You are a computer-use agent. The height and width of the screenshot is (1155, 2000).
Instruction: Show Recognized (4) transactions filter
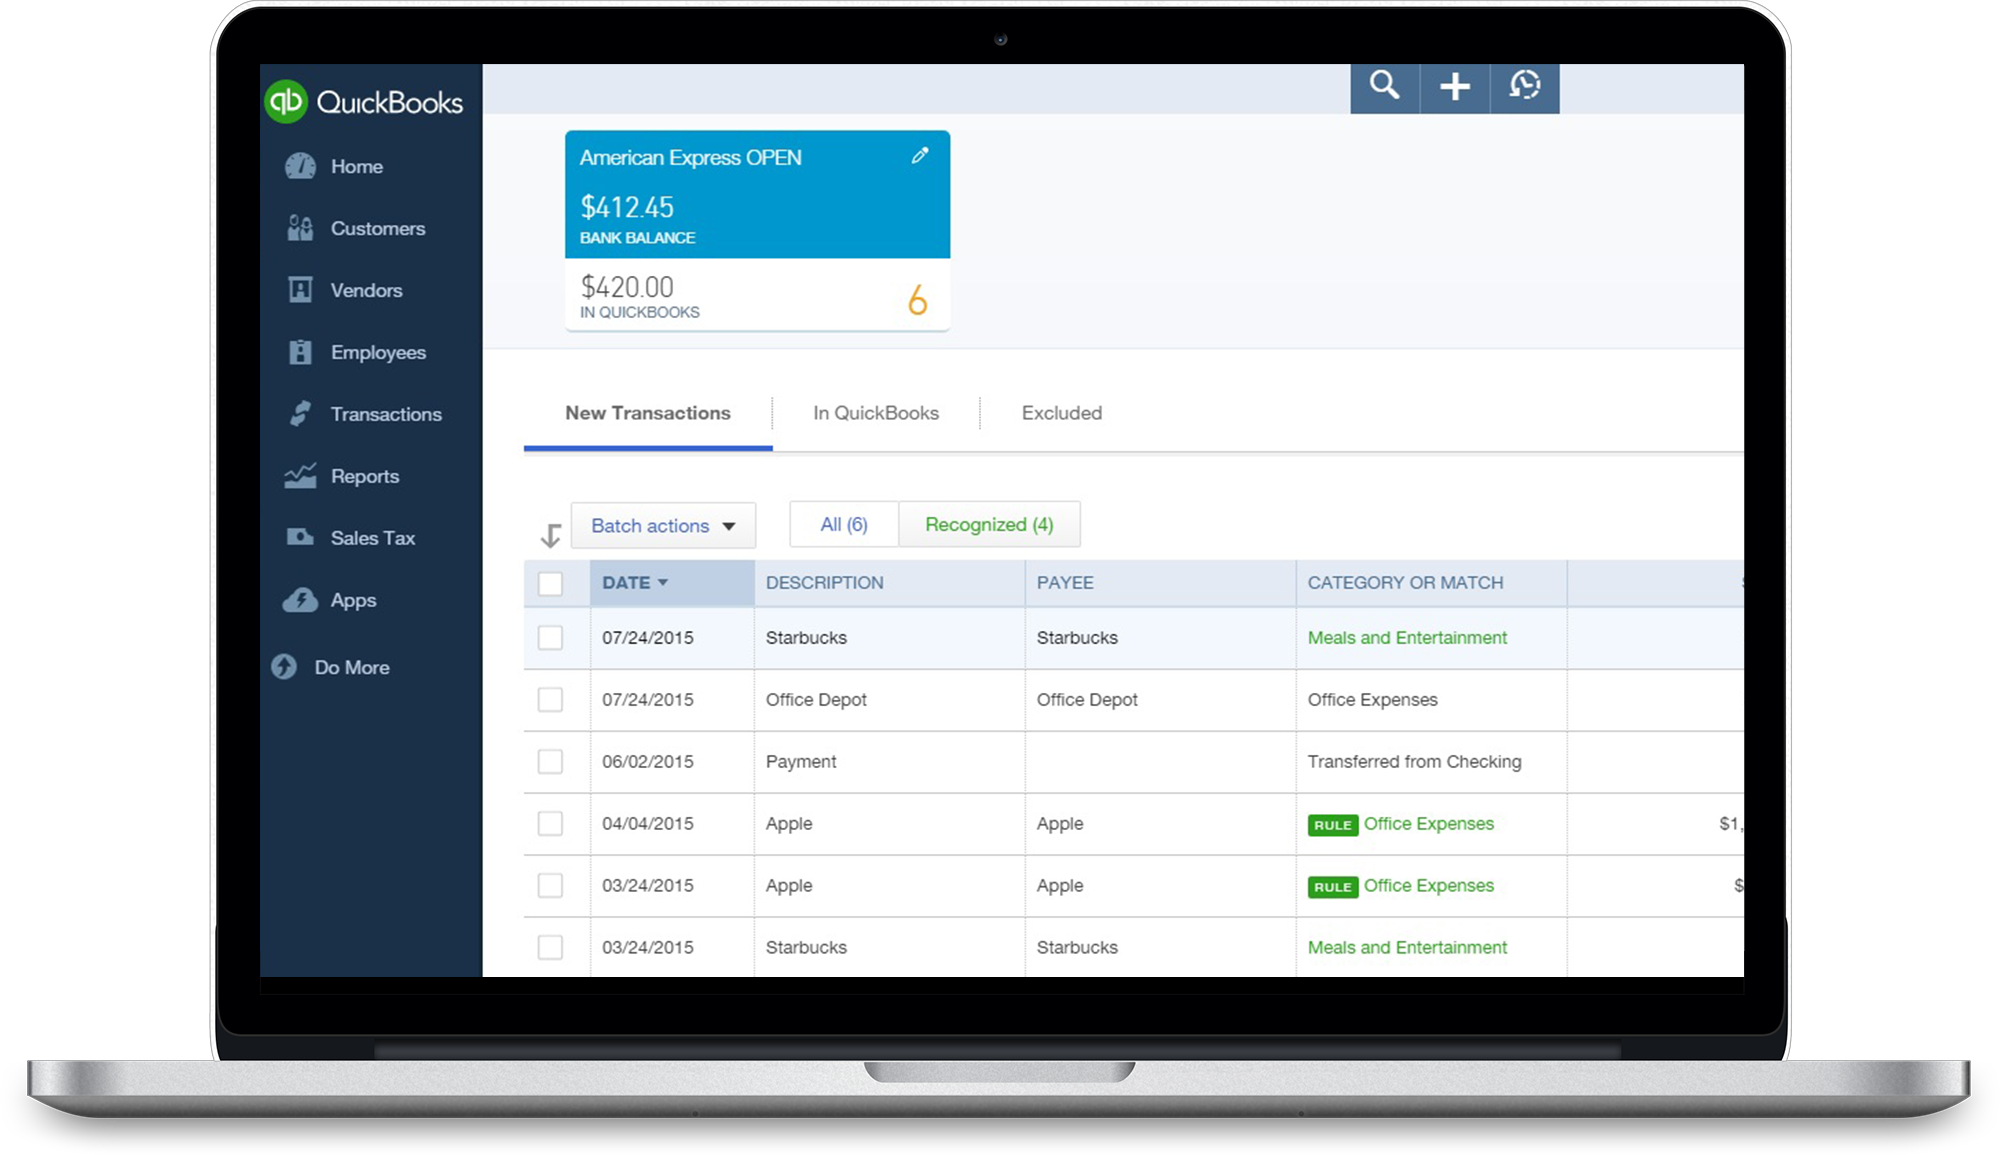pos(989,525)
